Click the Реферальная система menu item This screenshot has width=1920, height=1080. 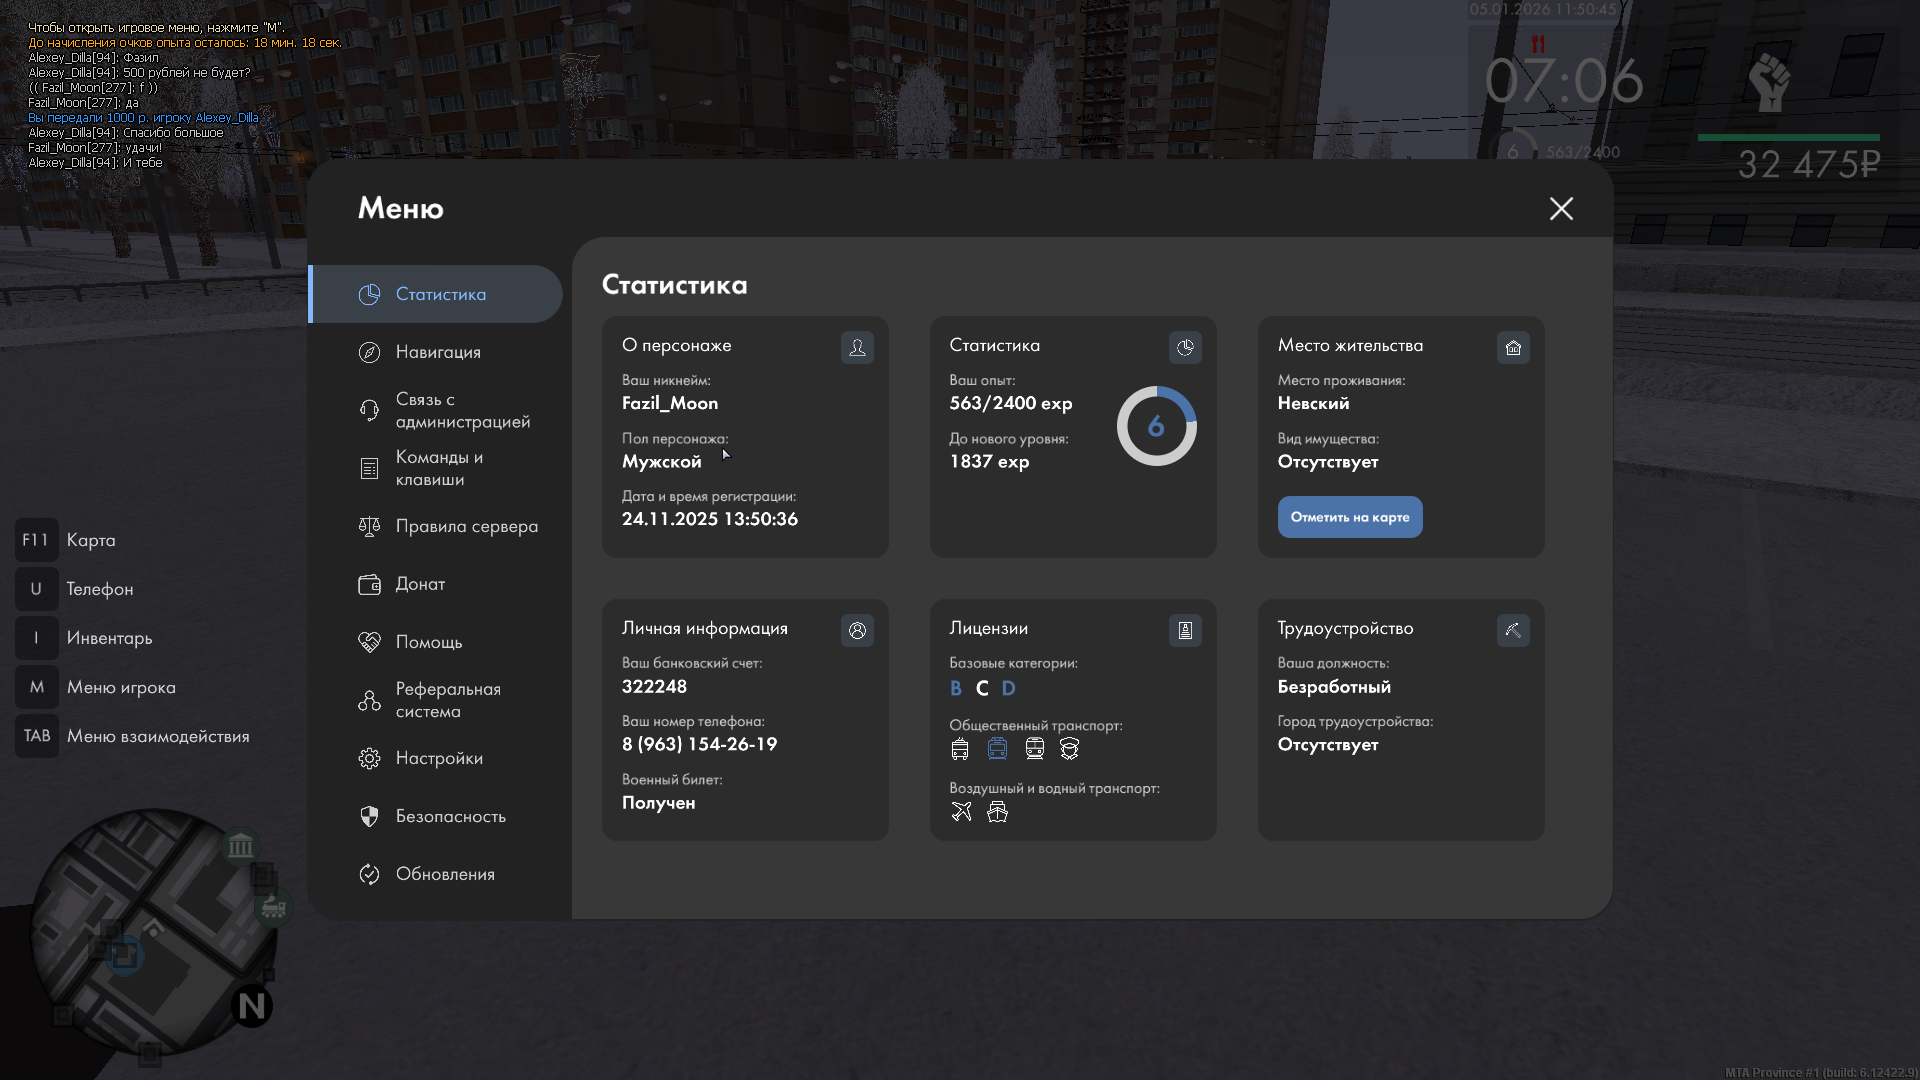(x=447, y=700)
